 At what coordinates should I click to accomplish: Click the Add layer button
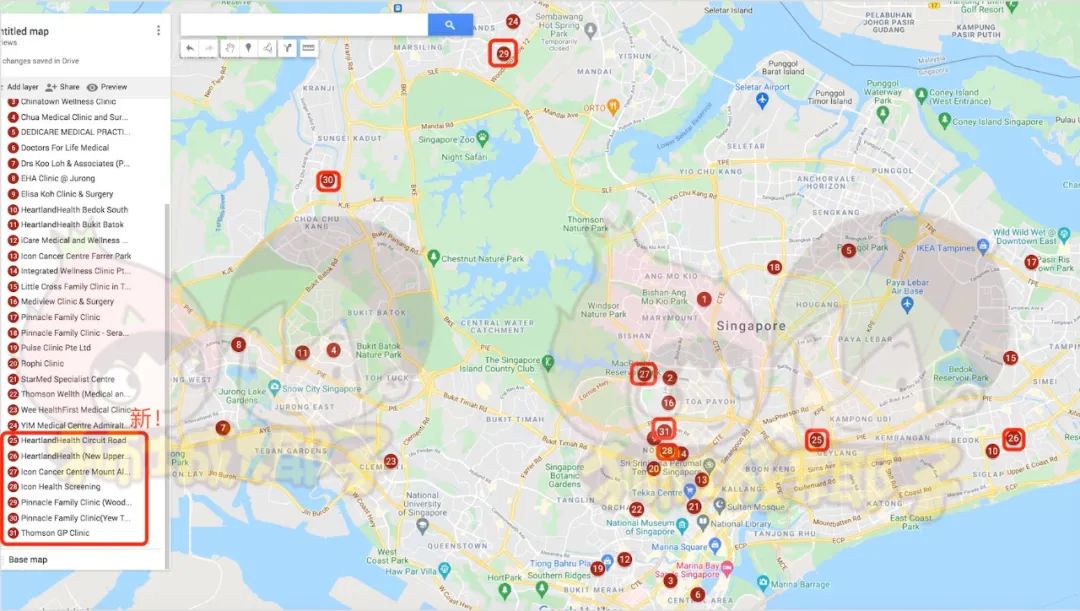19,87
